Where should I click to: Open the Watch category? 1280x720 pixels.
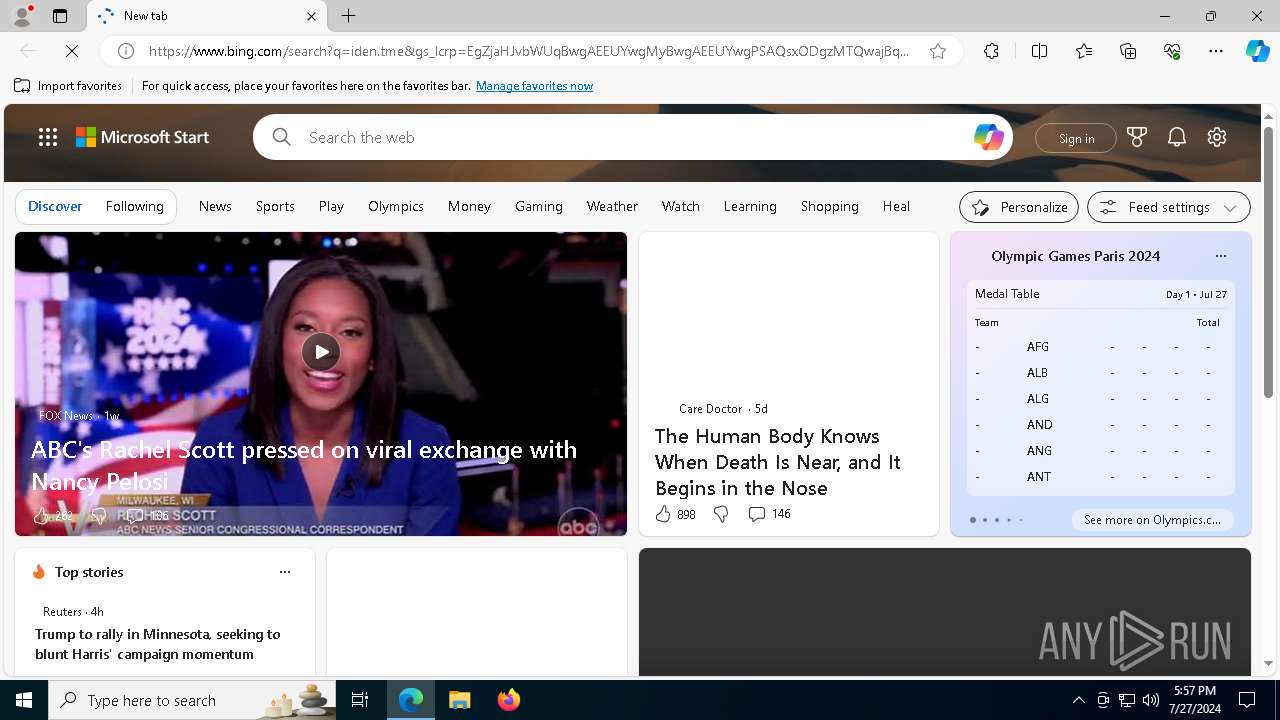681,206
